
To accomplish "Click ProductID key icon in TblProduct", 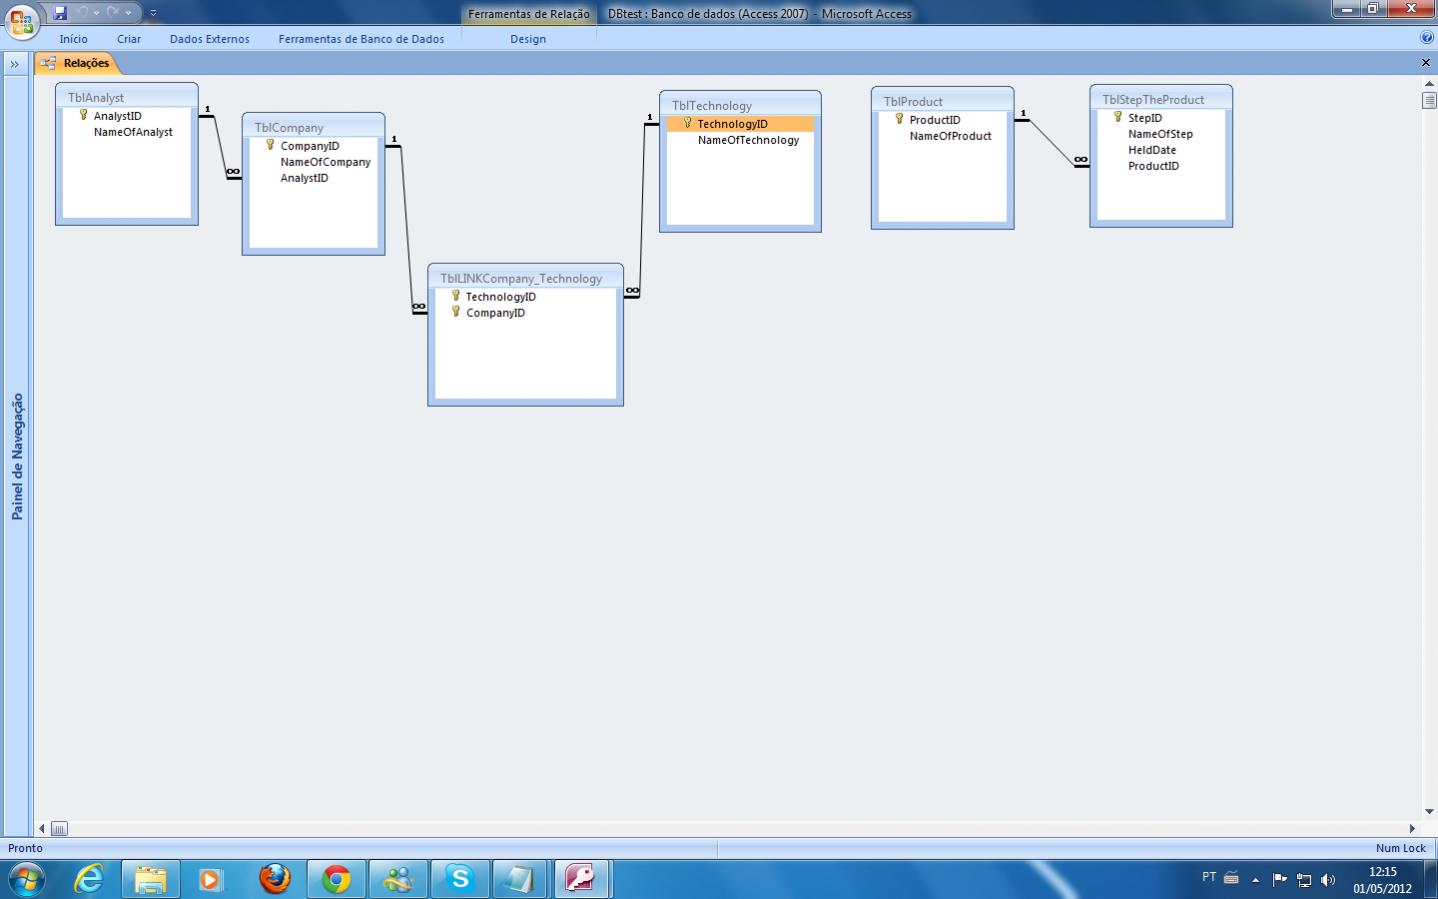I will [899, 119].
